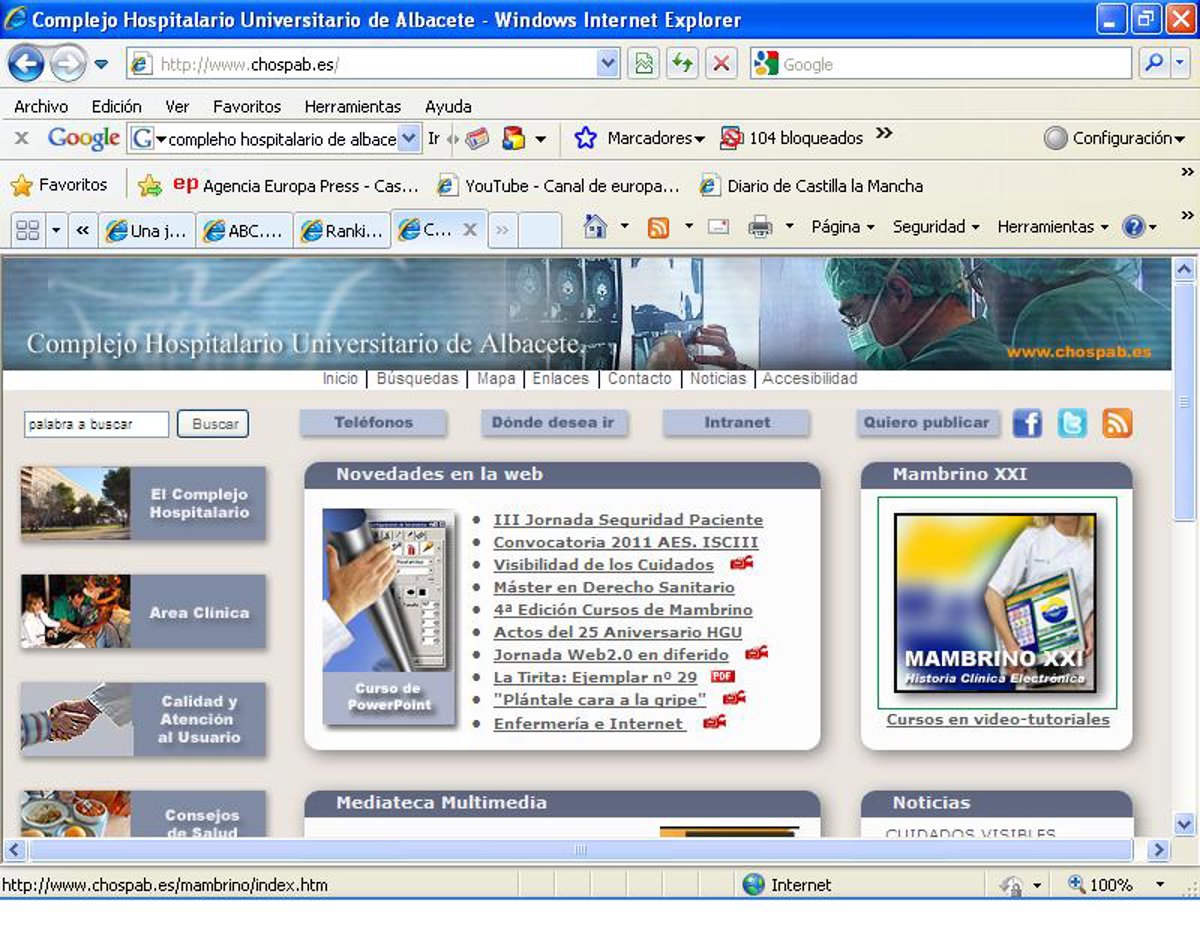Click the Twitter bird icon
The image size is (1200, 930).
coord(1072,423)
